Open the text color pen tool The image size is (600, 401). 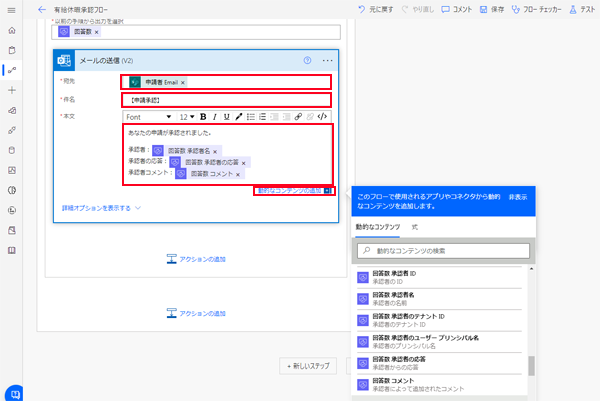[238, 117]
